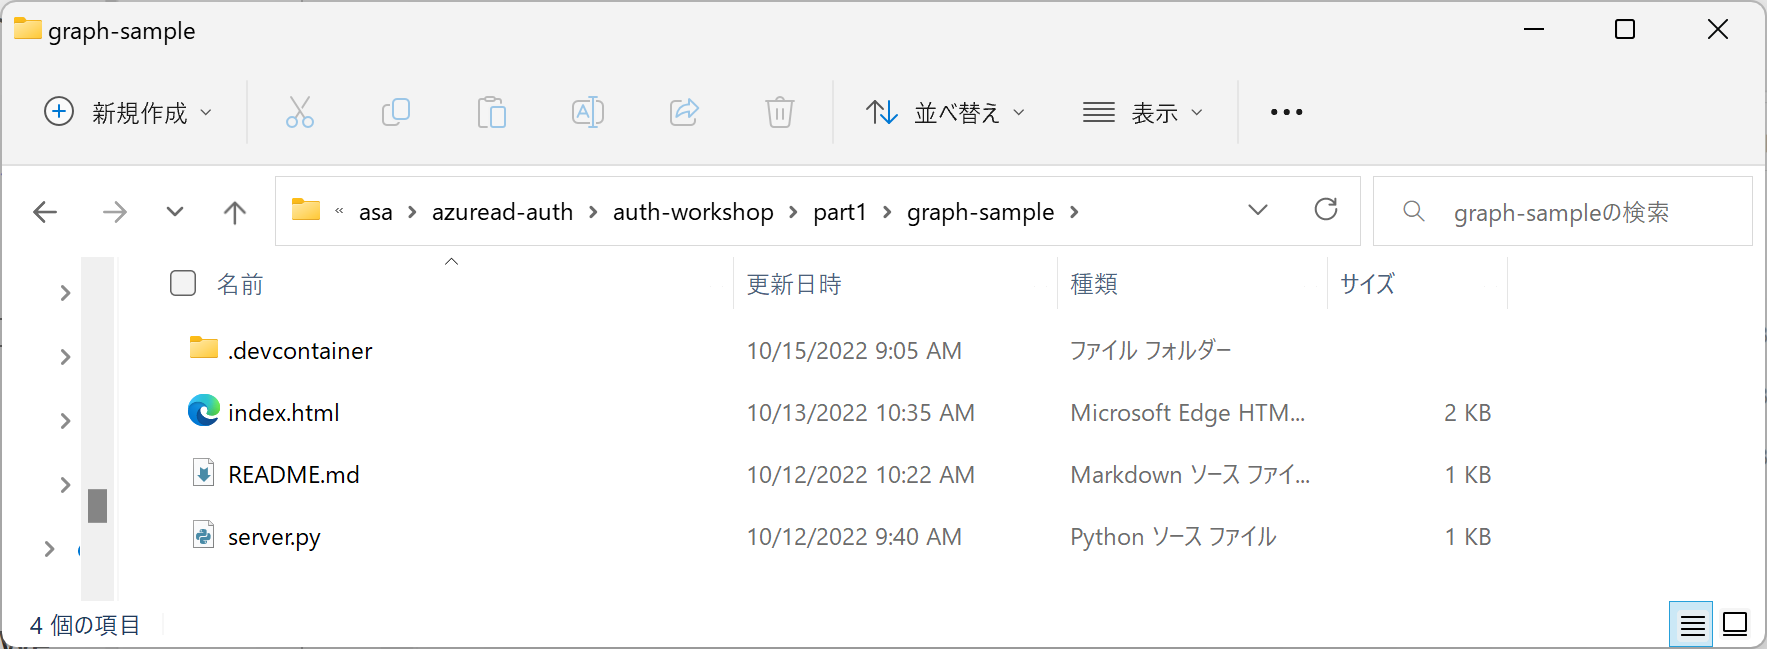Click the back navigation arrow
The height and width of the screenshot is (649, 1767).
pos(45,211)
